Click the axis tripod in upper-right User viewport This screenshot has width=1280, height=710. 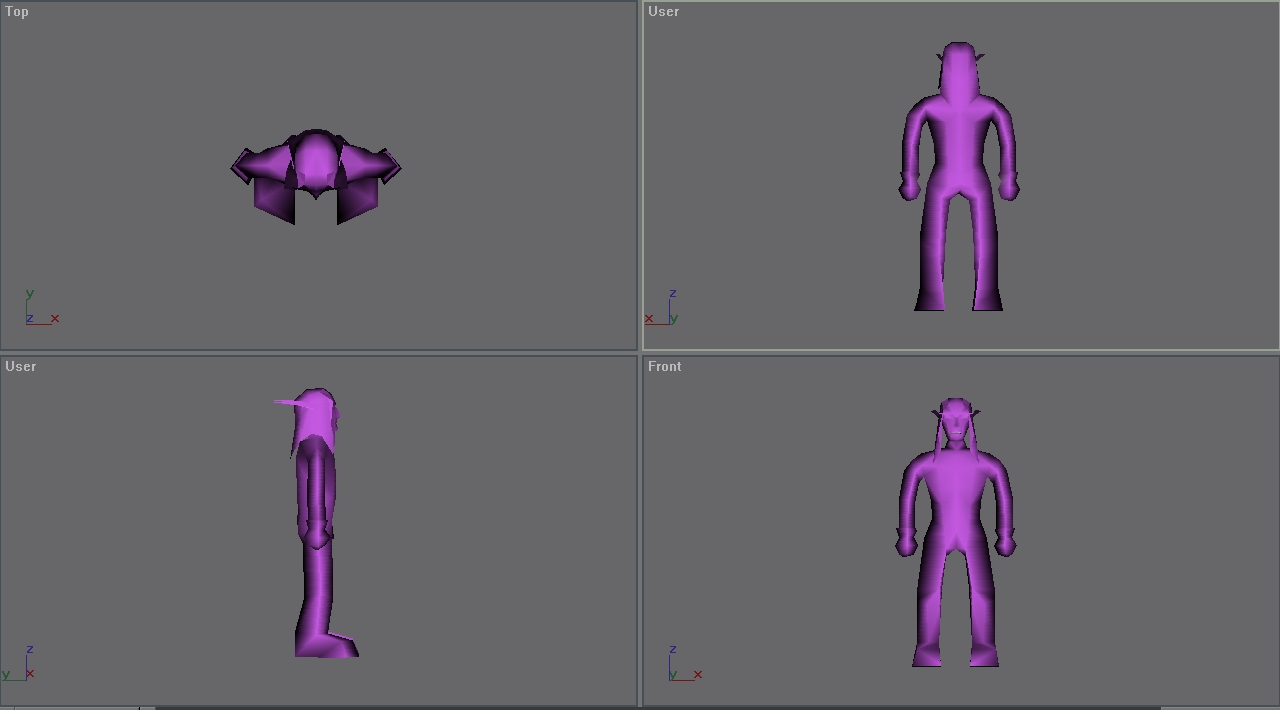663,308
